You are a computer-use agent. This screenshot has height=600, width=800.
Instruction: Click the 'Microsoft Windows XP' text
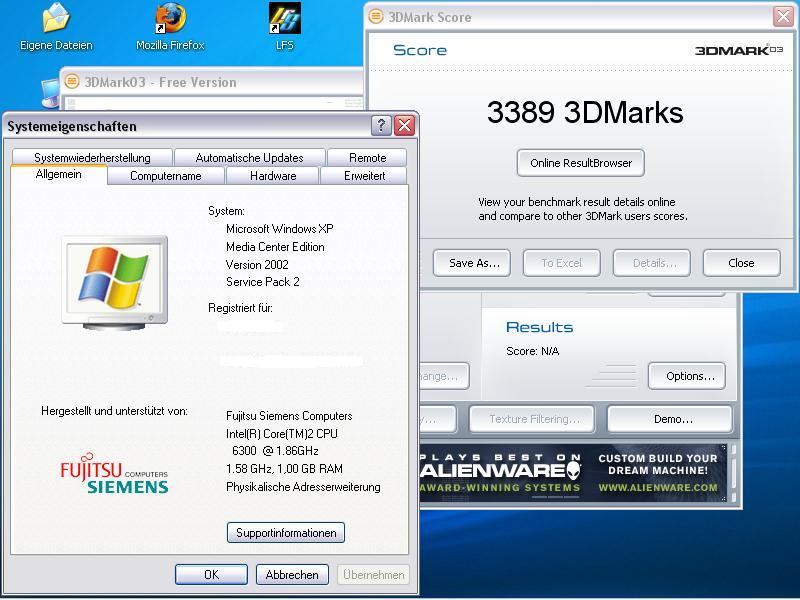(x=280, y=229)
